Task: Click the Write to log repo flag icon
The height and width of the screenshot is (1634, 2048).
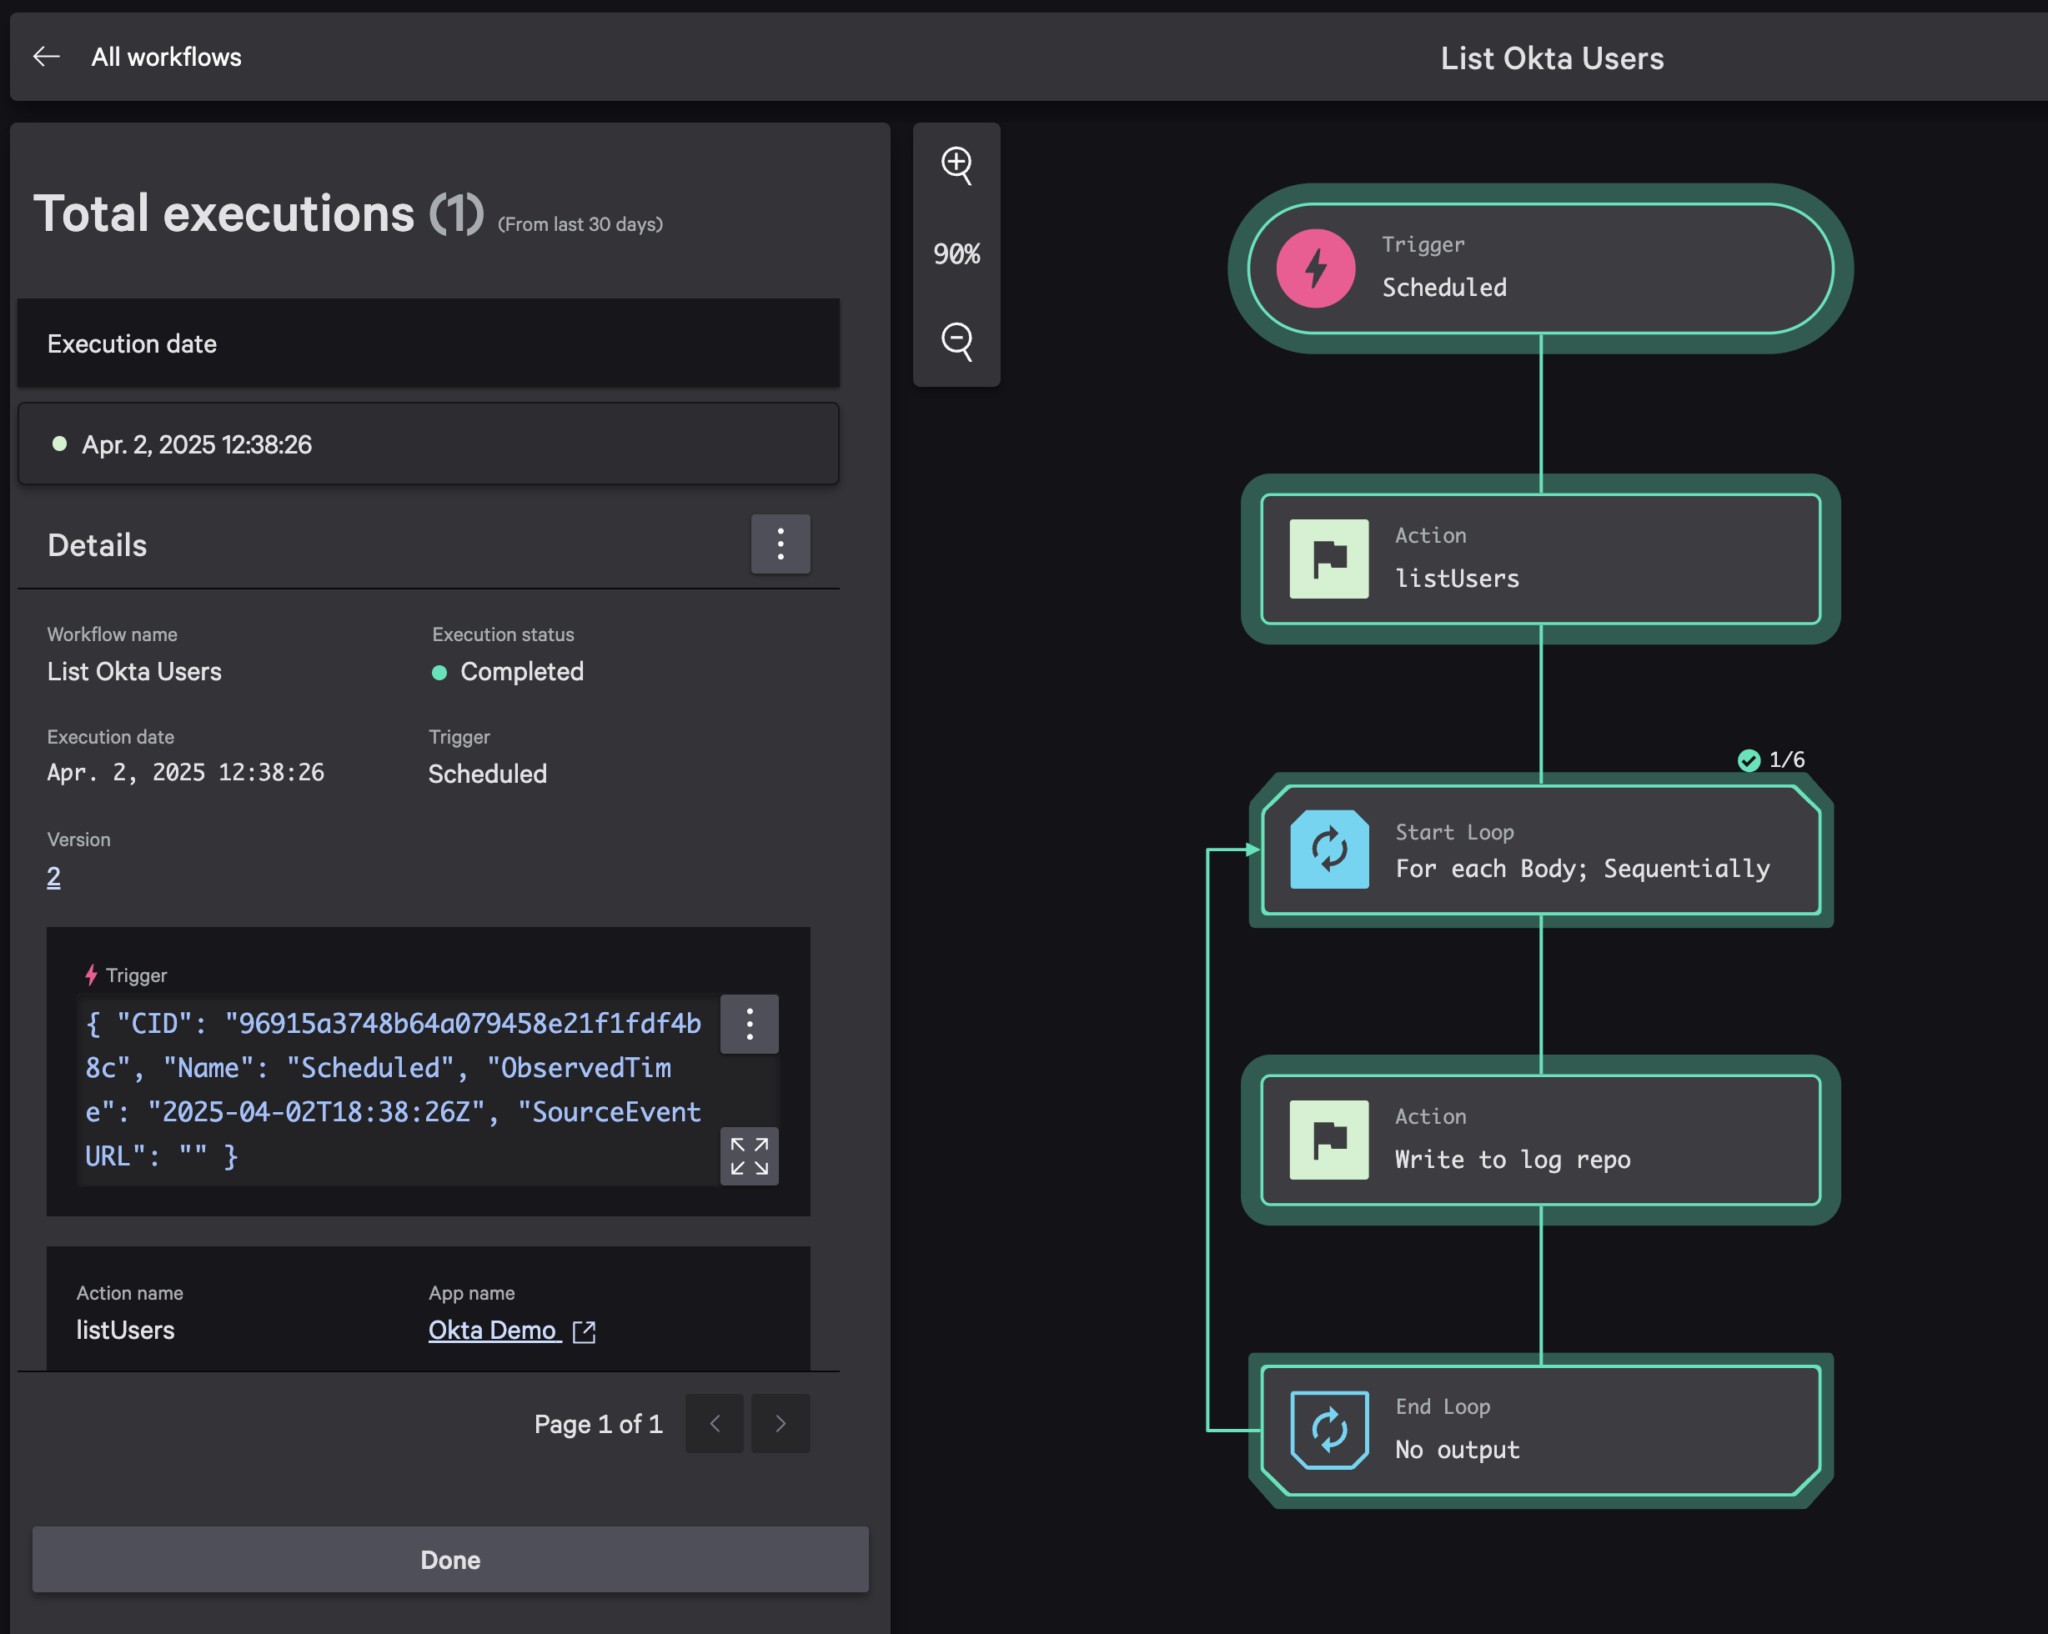Action: coord(1327,1140)
